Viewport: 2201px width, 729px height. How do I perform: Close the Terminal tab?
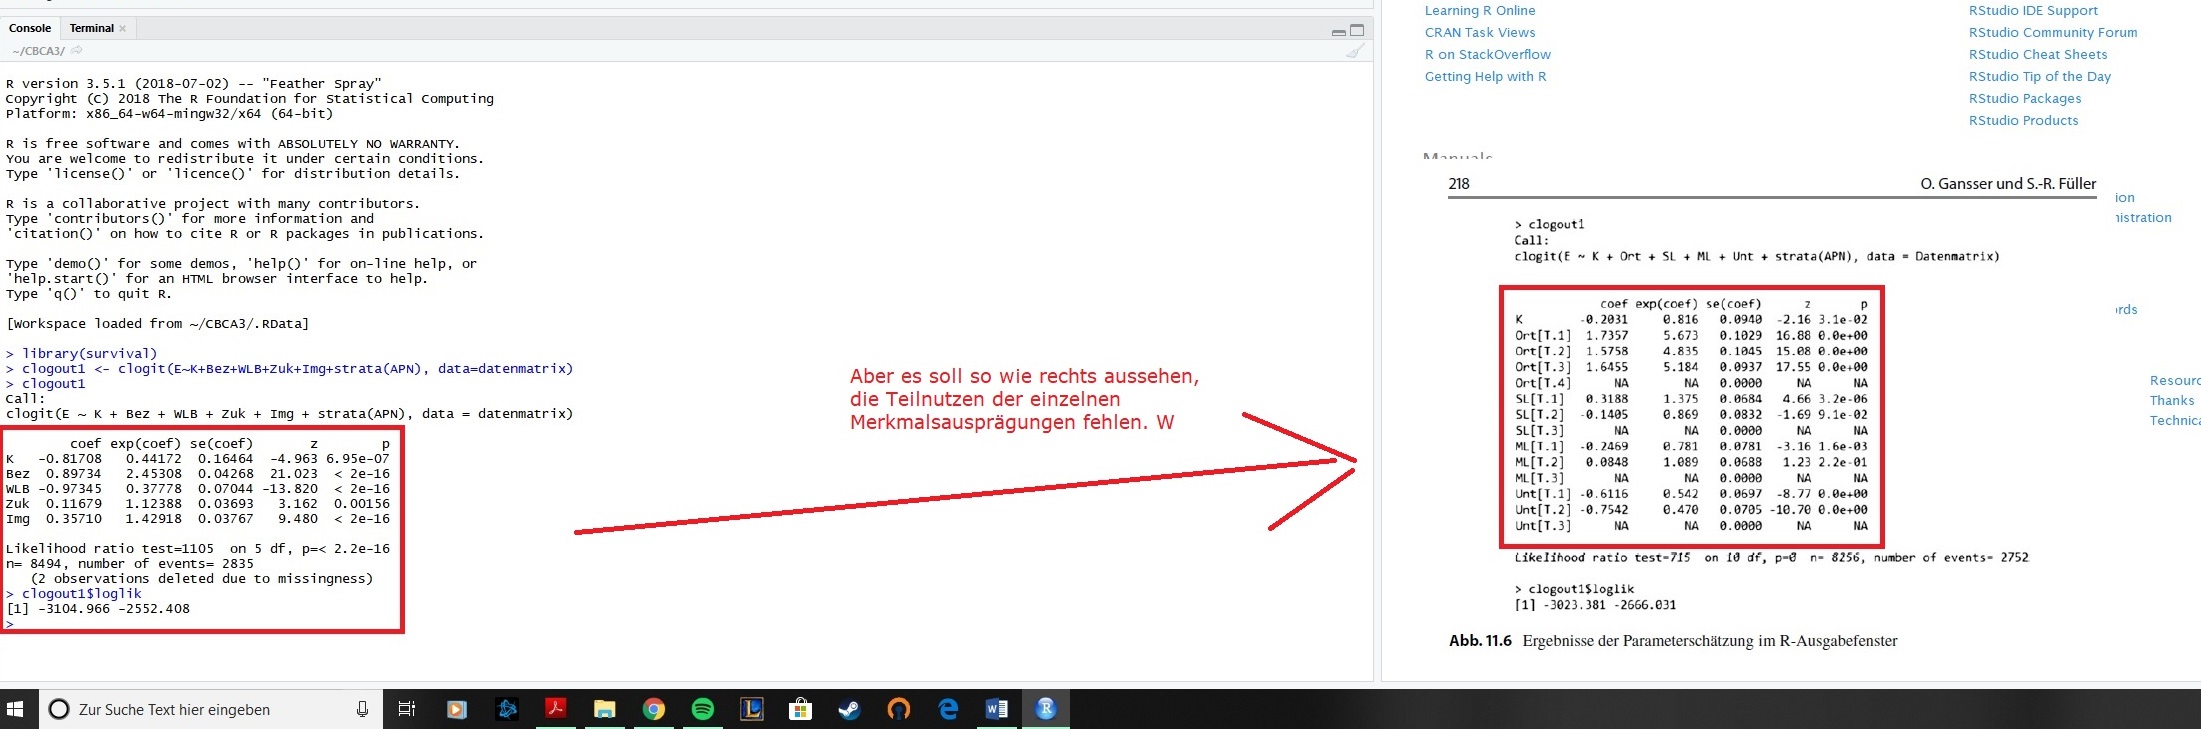pyautogui.click(x=123, y=29)
